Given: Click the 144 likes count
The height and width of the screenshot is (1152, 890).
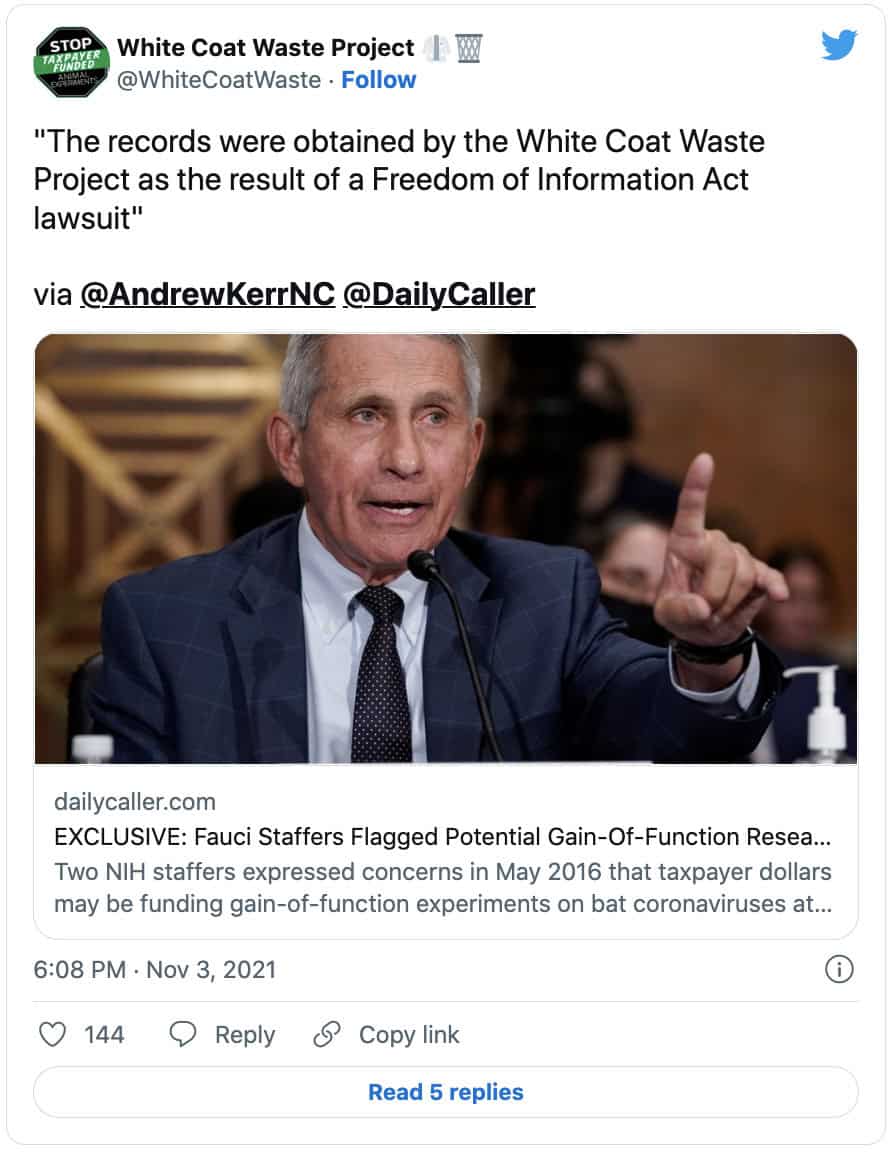Looking at the screenshot, I should (x=104, y=1034).
